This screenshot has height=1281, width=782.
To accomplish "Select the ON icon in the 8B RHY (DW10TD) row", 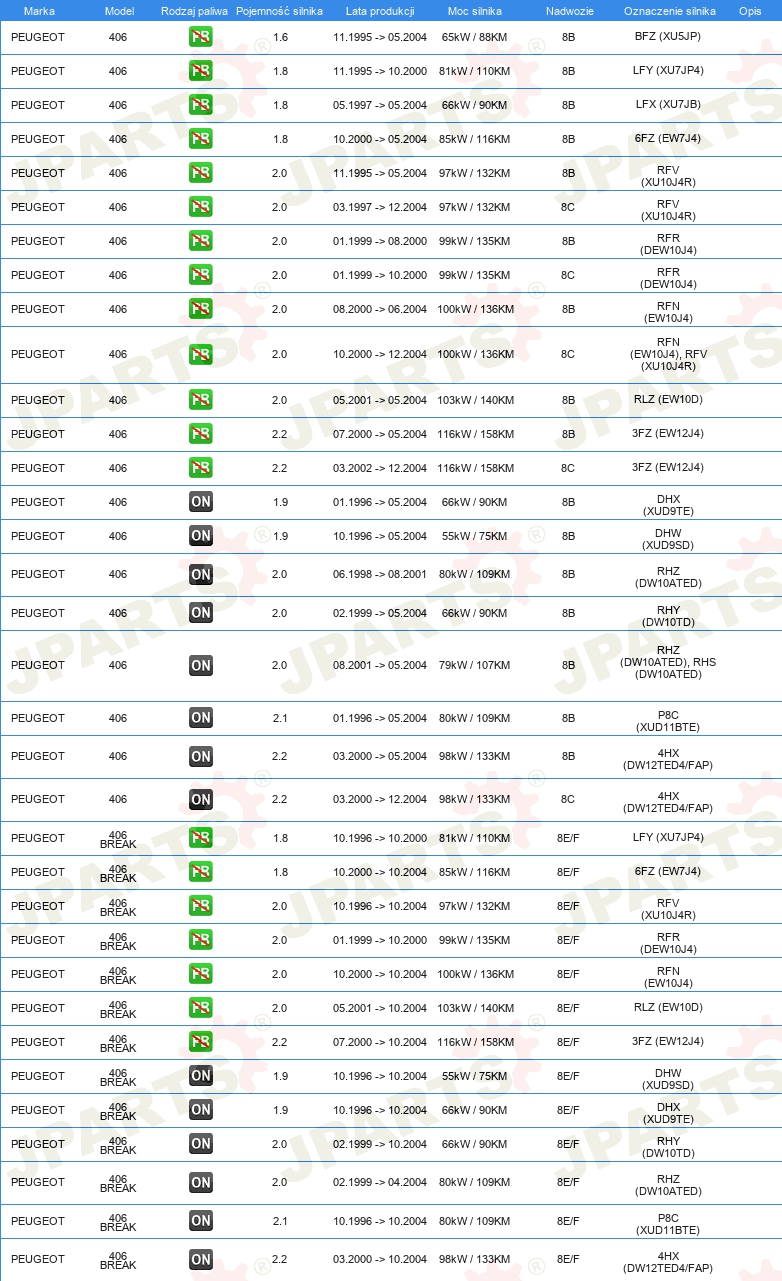I will (x=201, y=613).
